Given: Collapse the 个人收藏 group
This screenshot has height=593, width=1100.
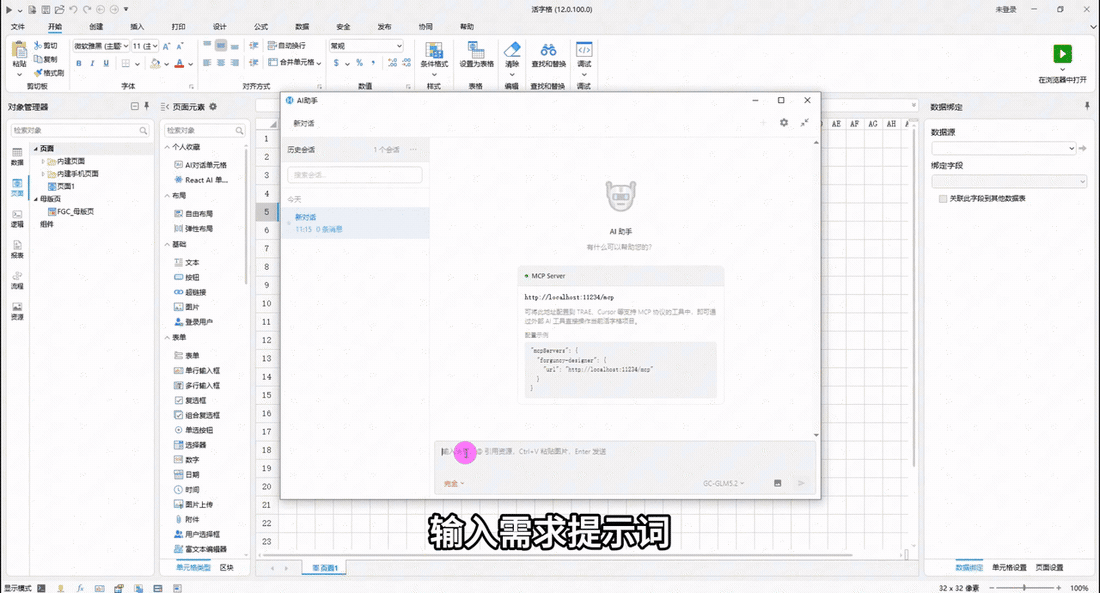Looking at the screenshot, I should 167,147.
